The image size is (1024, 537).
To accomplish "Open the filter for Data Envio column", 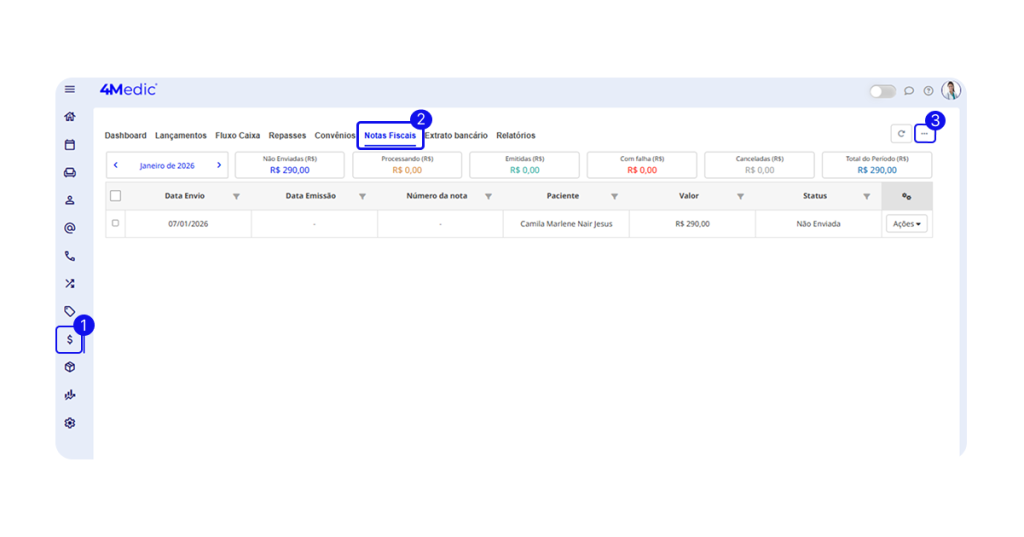I will click(236, 196).
